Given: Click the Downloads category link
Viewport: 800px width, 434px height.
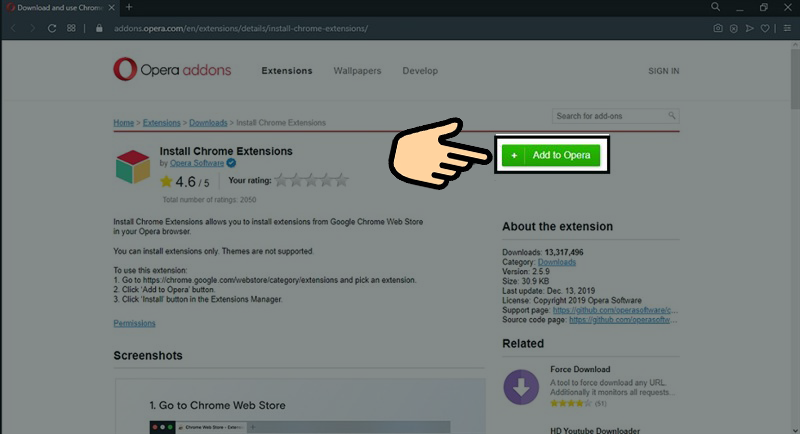Looking at the screenshot, I should tap(557, 262).
